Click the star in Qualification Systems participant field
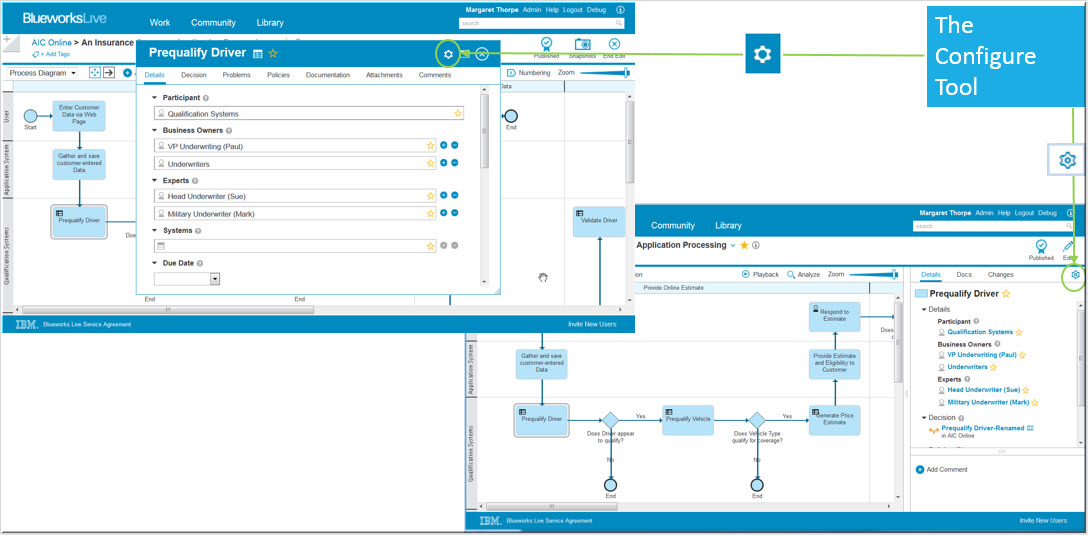 (x=458, y=113)
